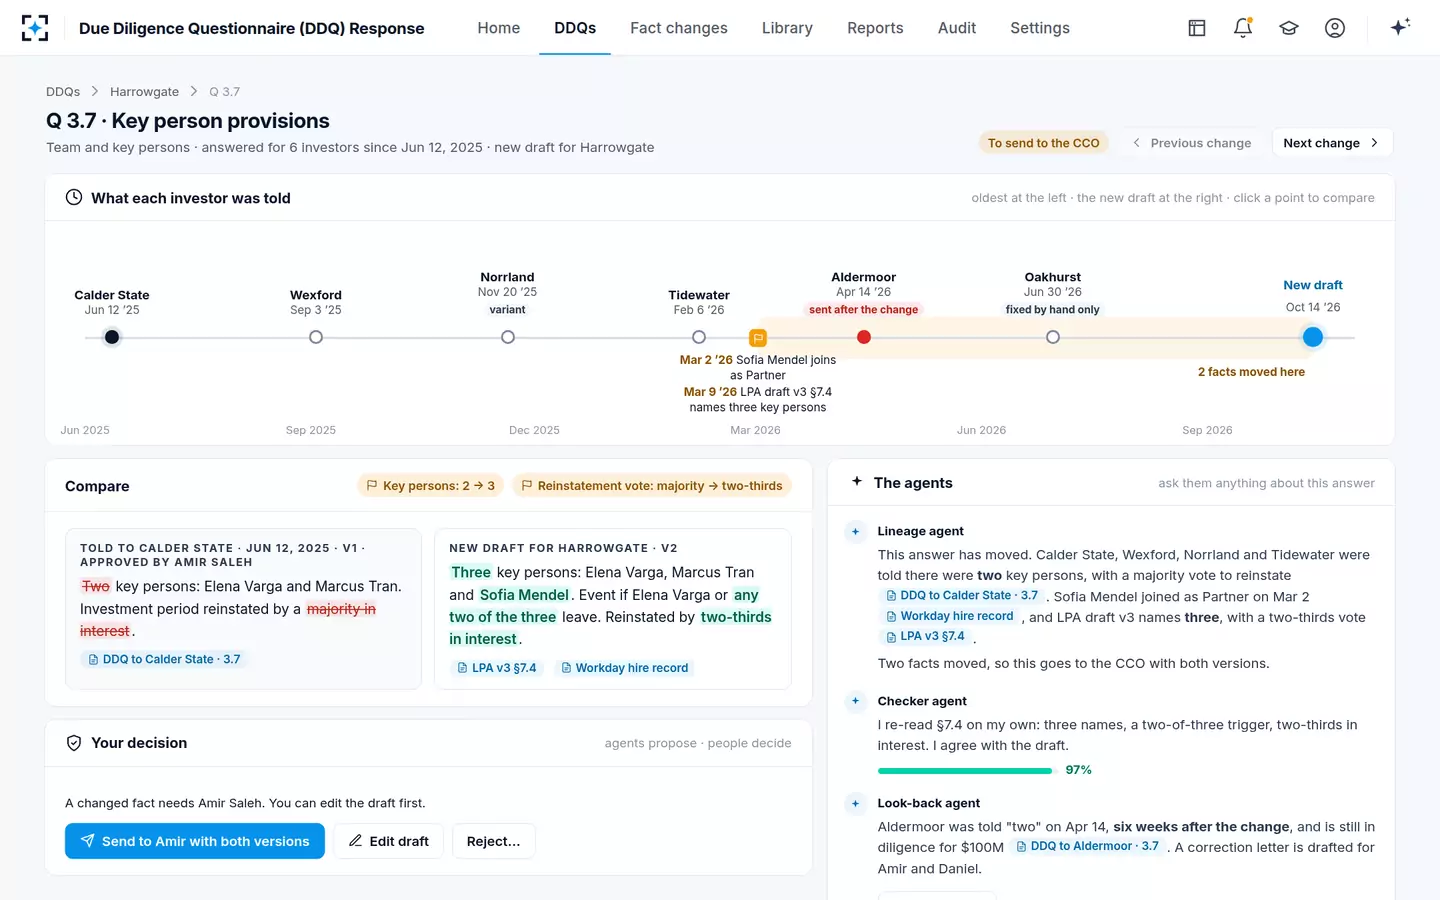The image size is (1440, 900).
Task: Open LPA v3 §7.4 source in new draft
Action: tap(496, 668)
